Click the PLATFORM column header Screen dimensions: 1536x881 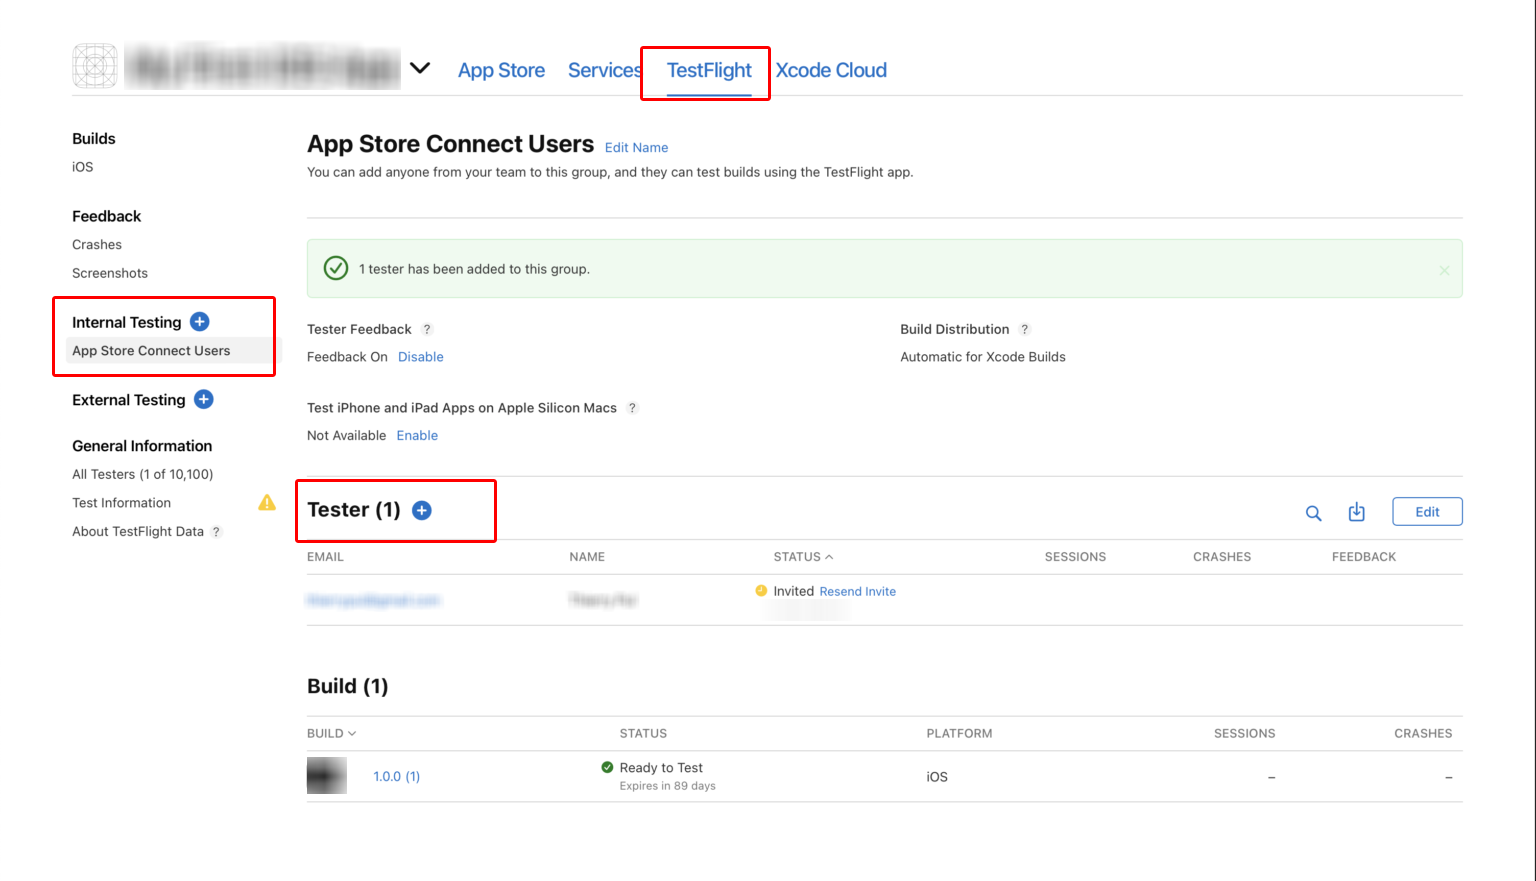[959, 733]
